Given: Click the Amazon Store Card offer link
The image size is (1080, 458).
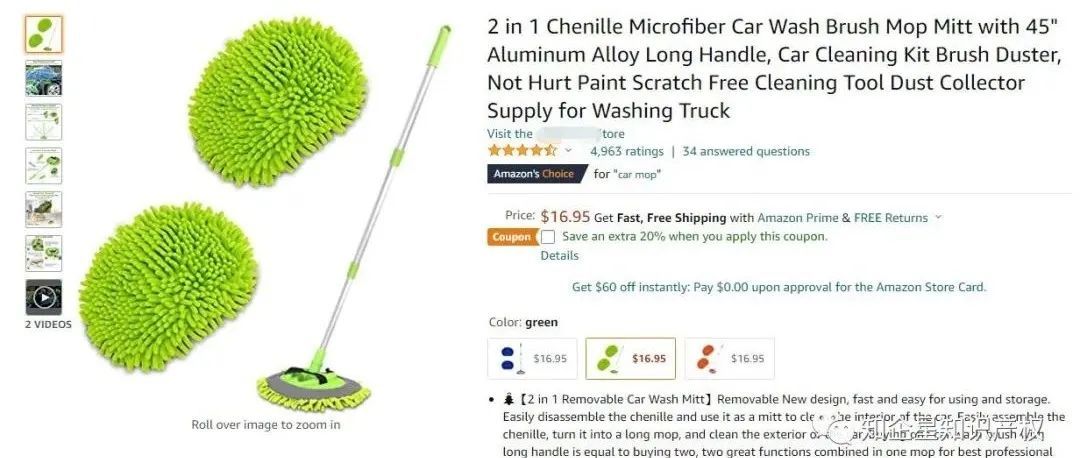Looking at the screenshot, I should pos(779,287).
